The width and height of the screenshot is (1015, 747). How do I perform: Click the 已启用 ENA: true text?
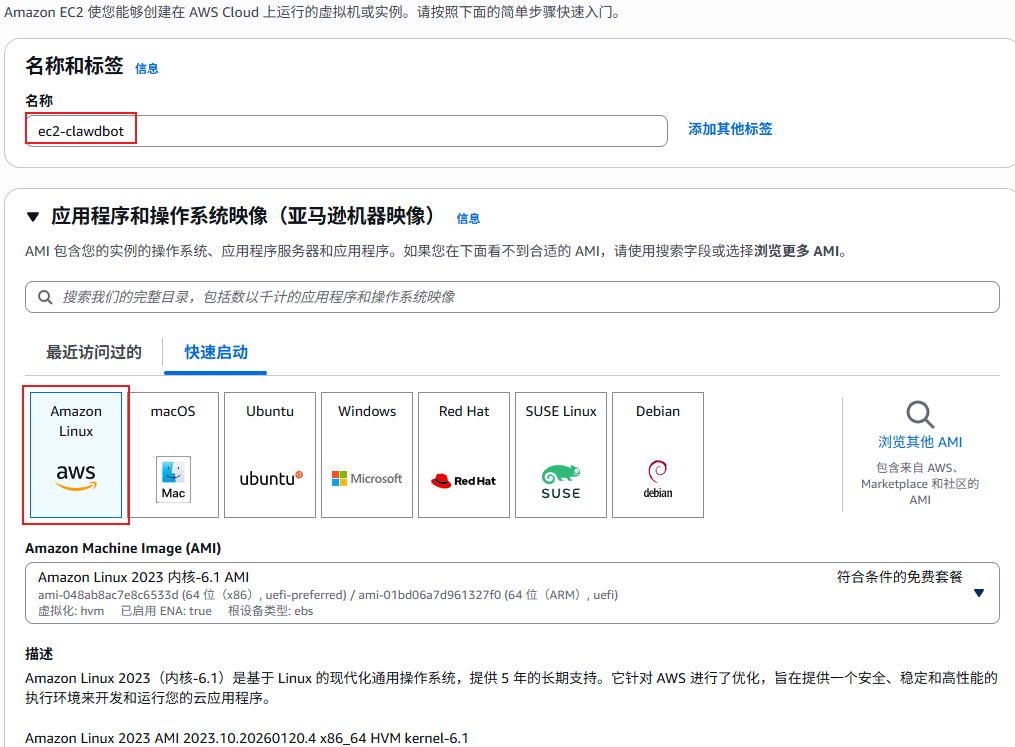click(x=166, y=611)
